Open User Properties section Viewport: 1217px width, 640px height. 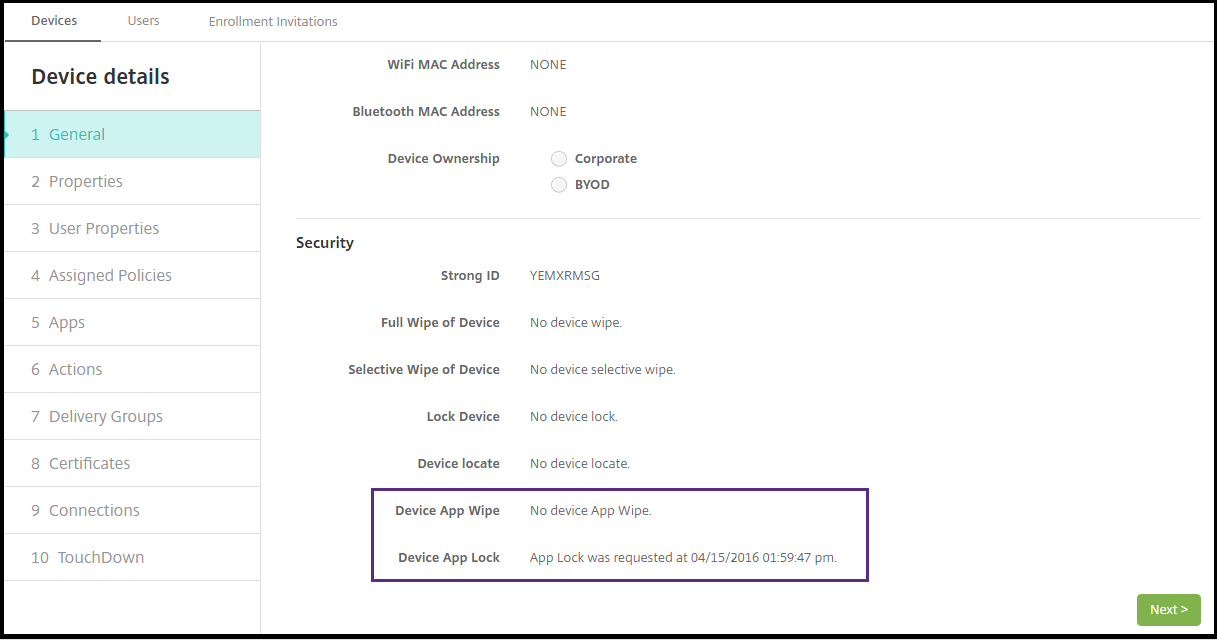pos(104,229)
